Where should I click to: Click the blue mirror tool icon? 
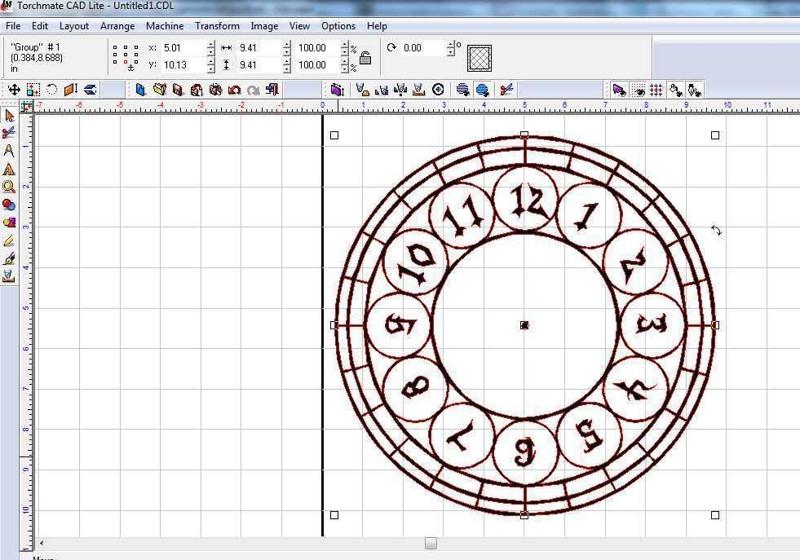pyautogui.click(x=90, y=90)
